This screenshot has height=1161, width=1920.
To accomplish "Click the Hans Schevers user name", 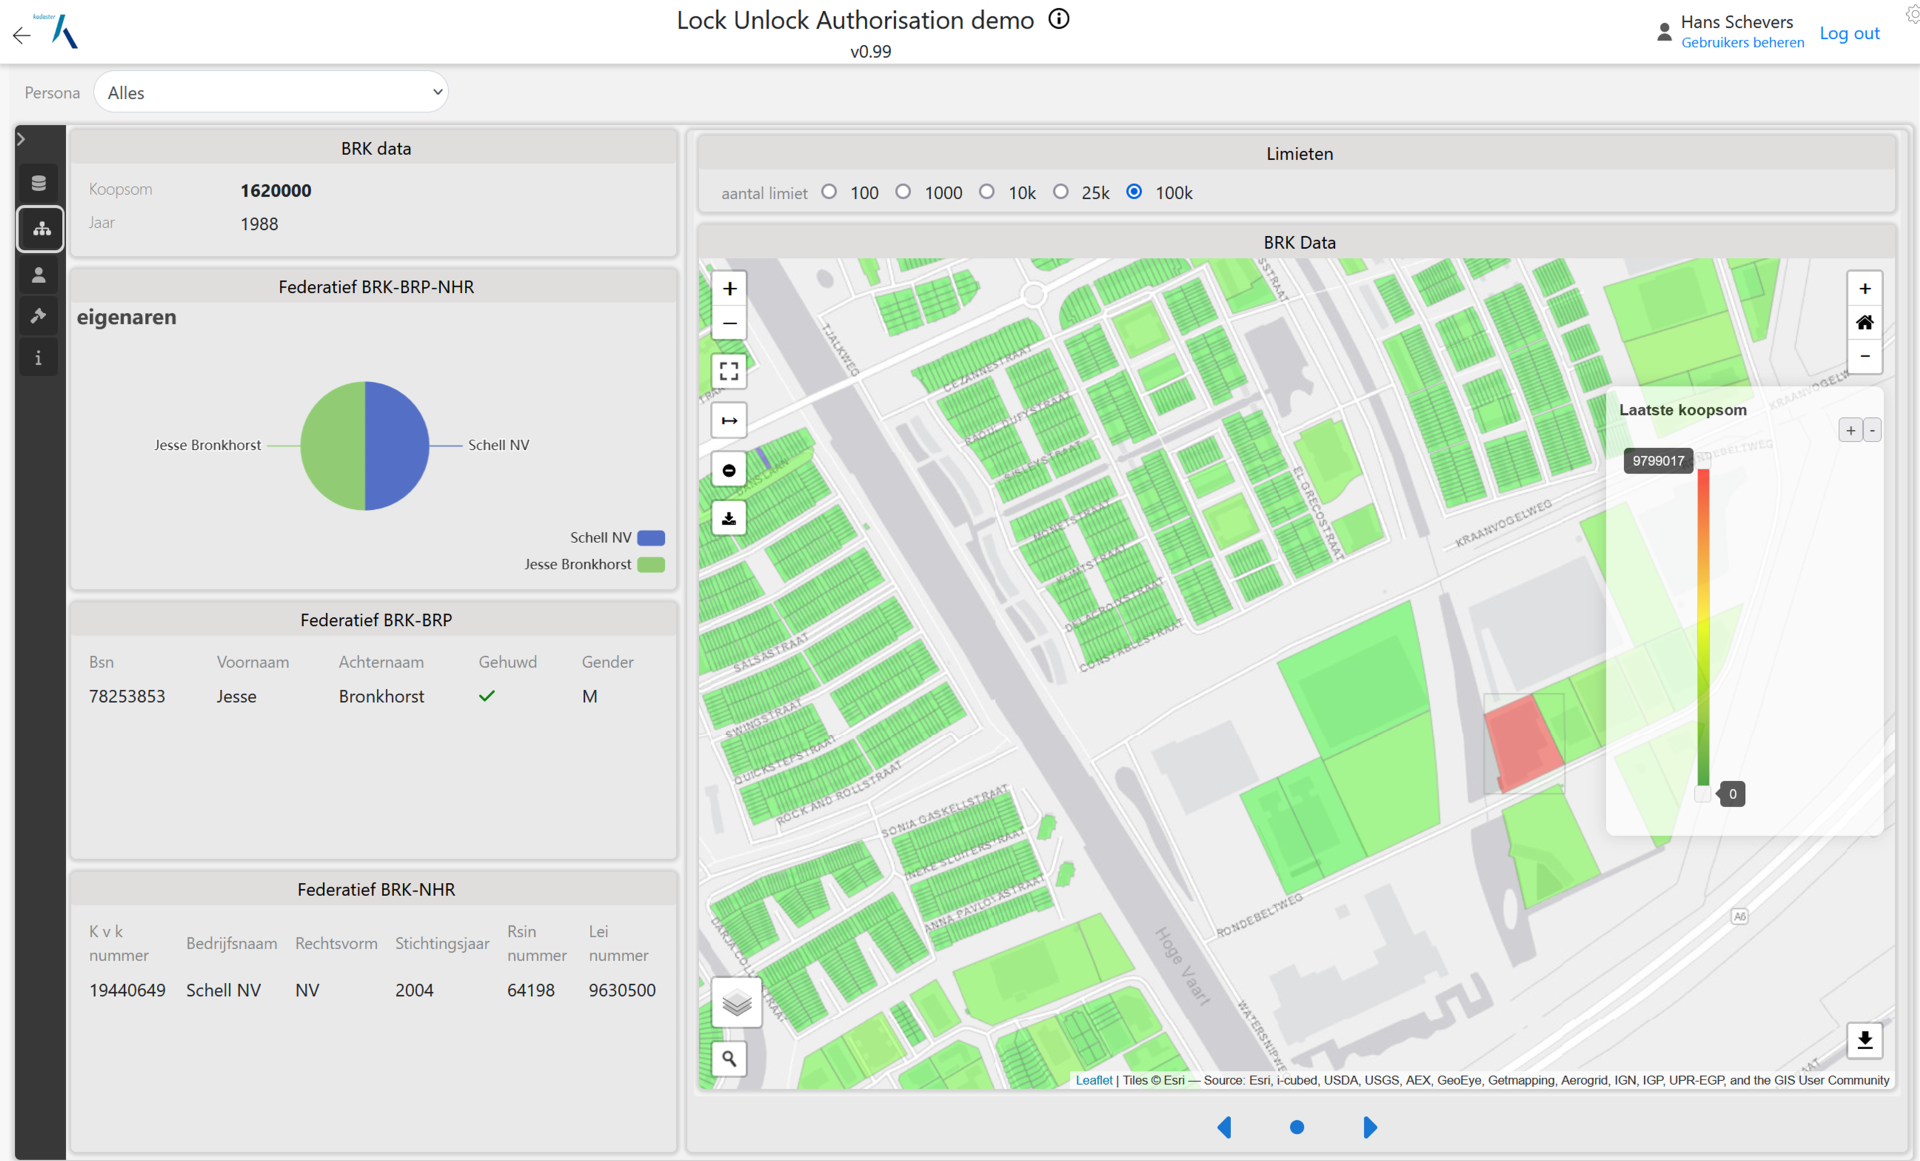I will [1737, 22].
